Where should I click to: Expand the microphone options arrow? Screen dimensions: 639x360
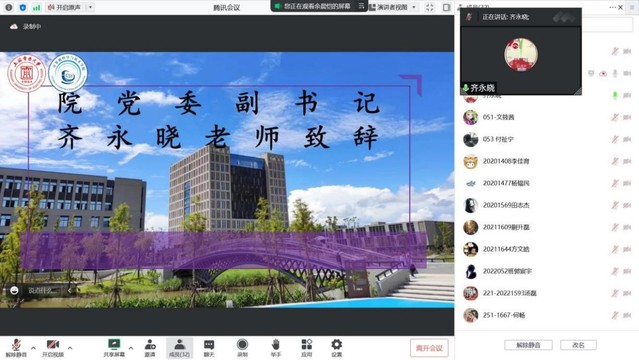[x=33, y=348]
